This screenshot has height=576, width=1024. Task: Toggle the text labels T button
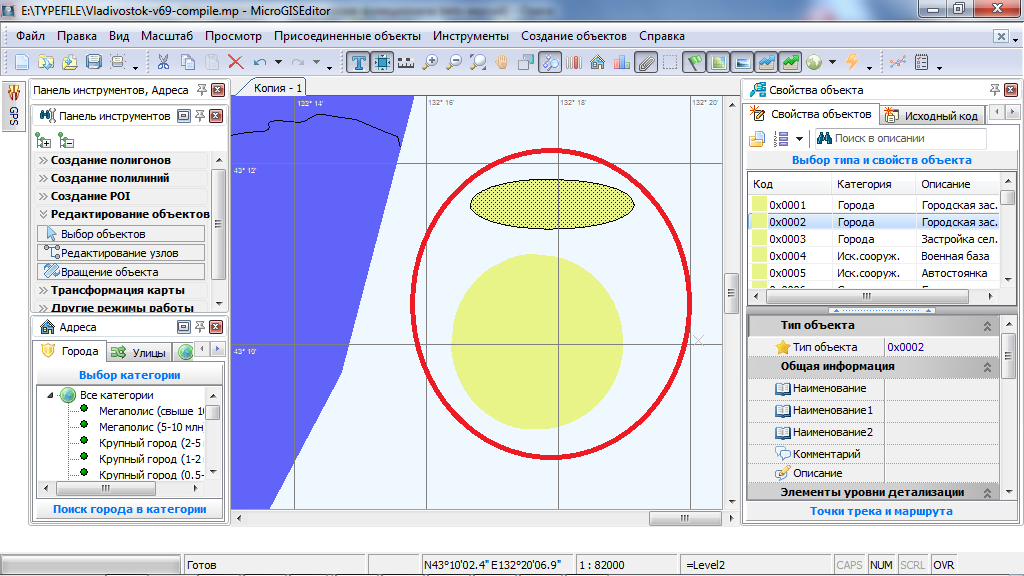tap(359, 62)
